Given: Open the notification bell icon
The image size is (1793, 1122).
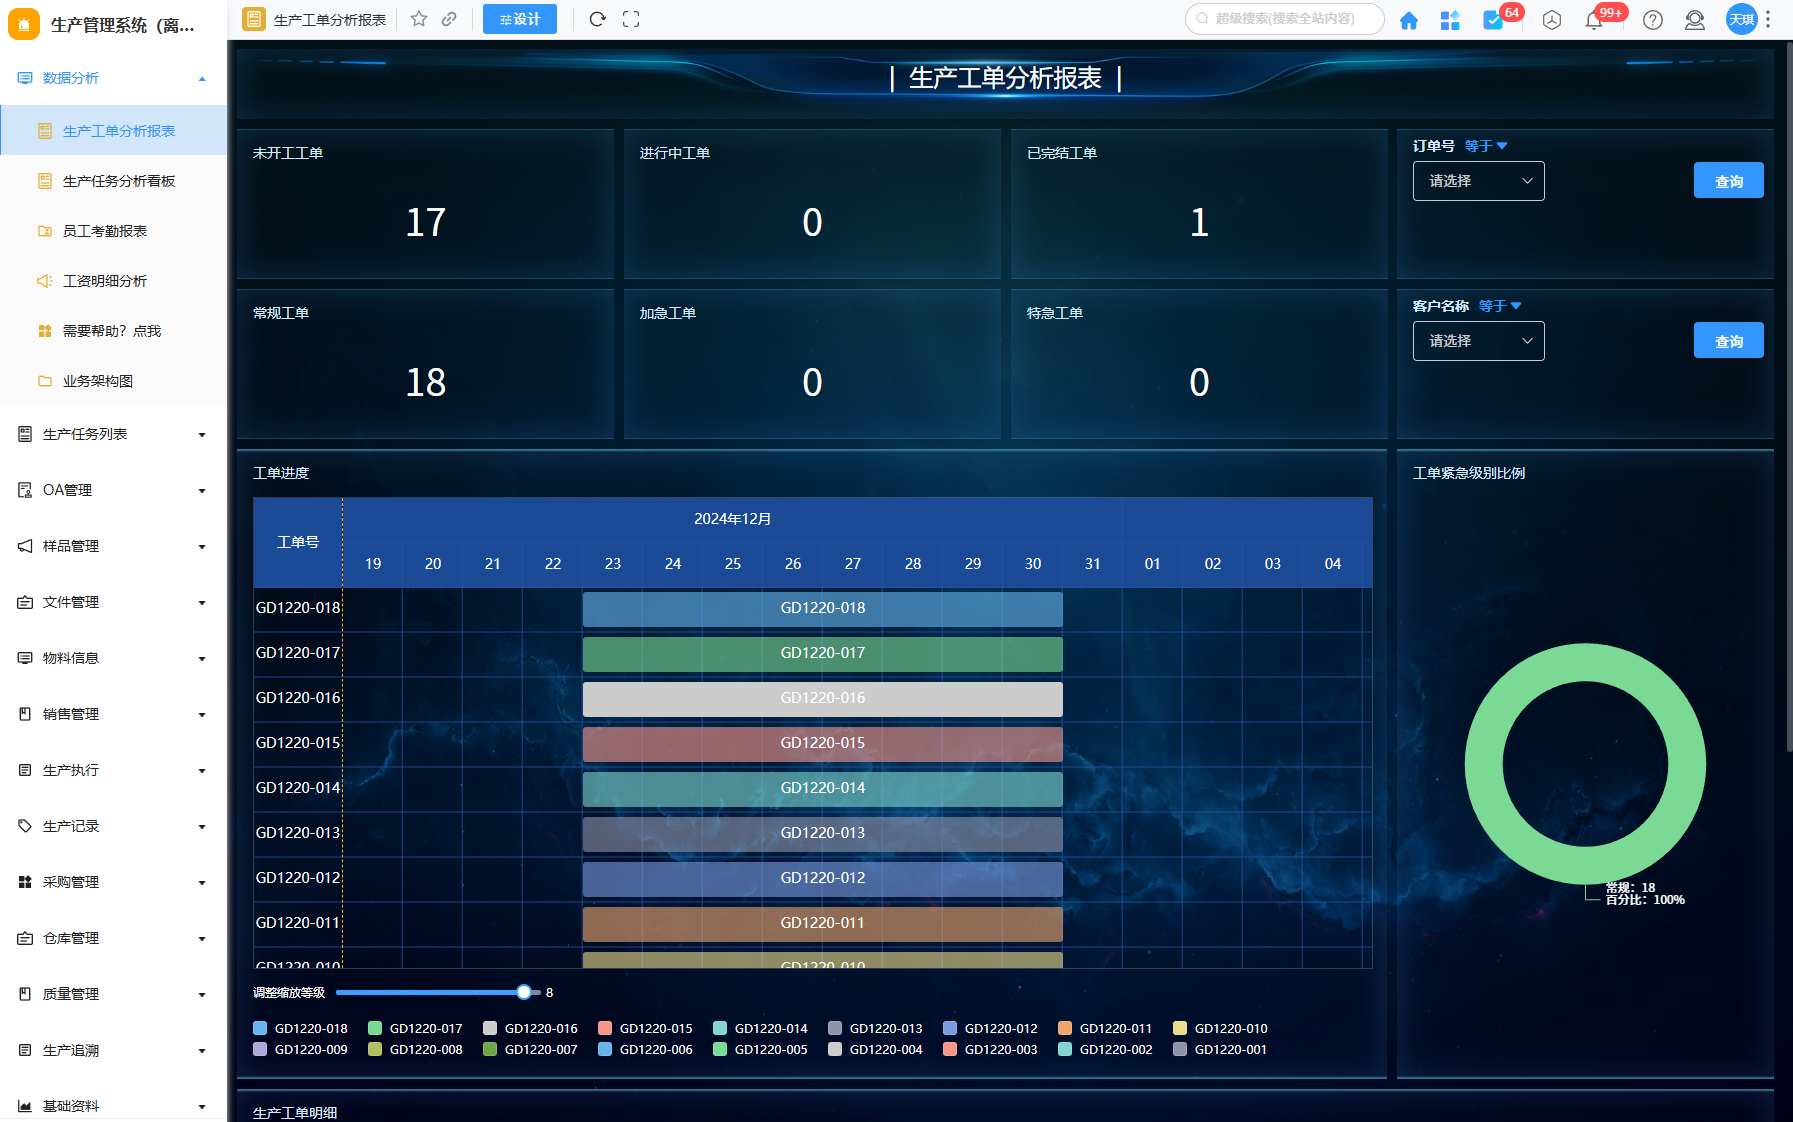Looking at the screenshot, I should pos(1594,20).
